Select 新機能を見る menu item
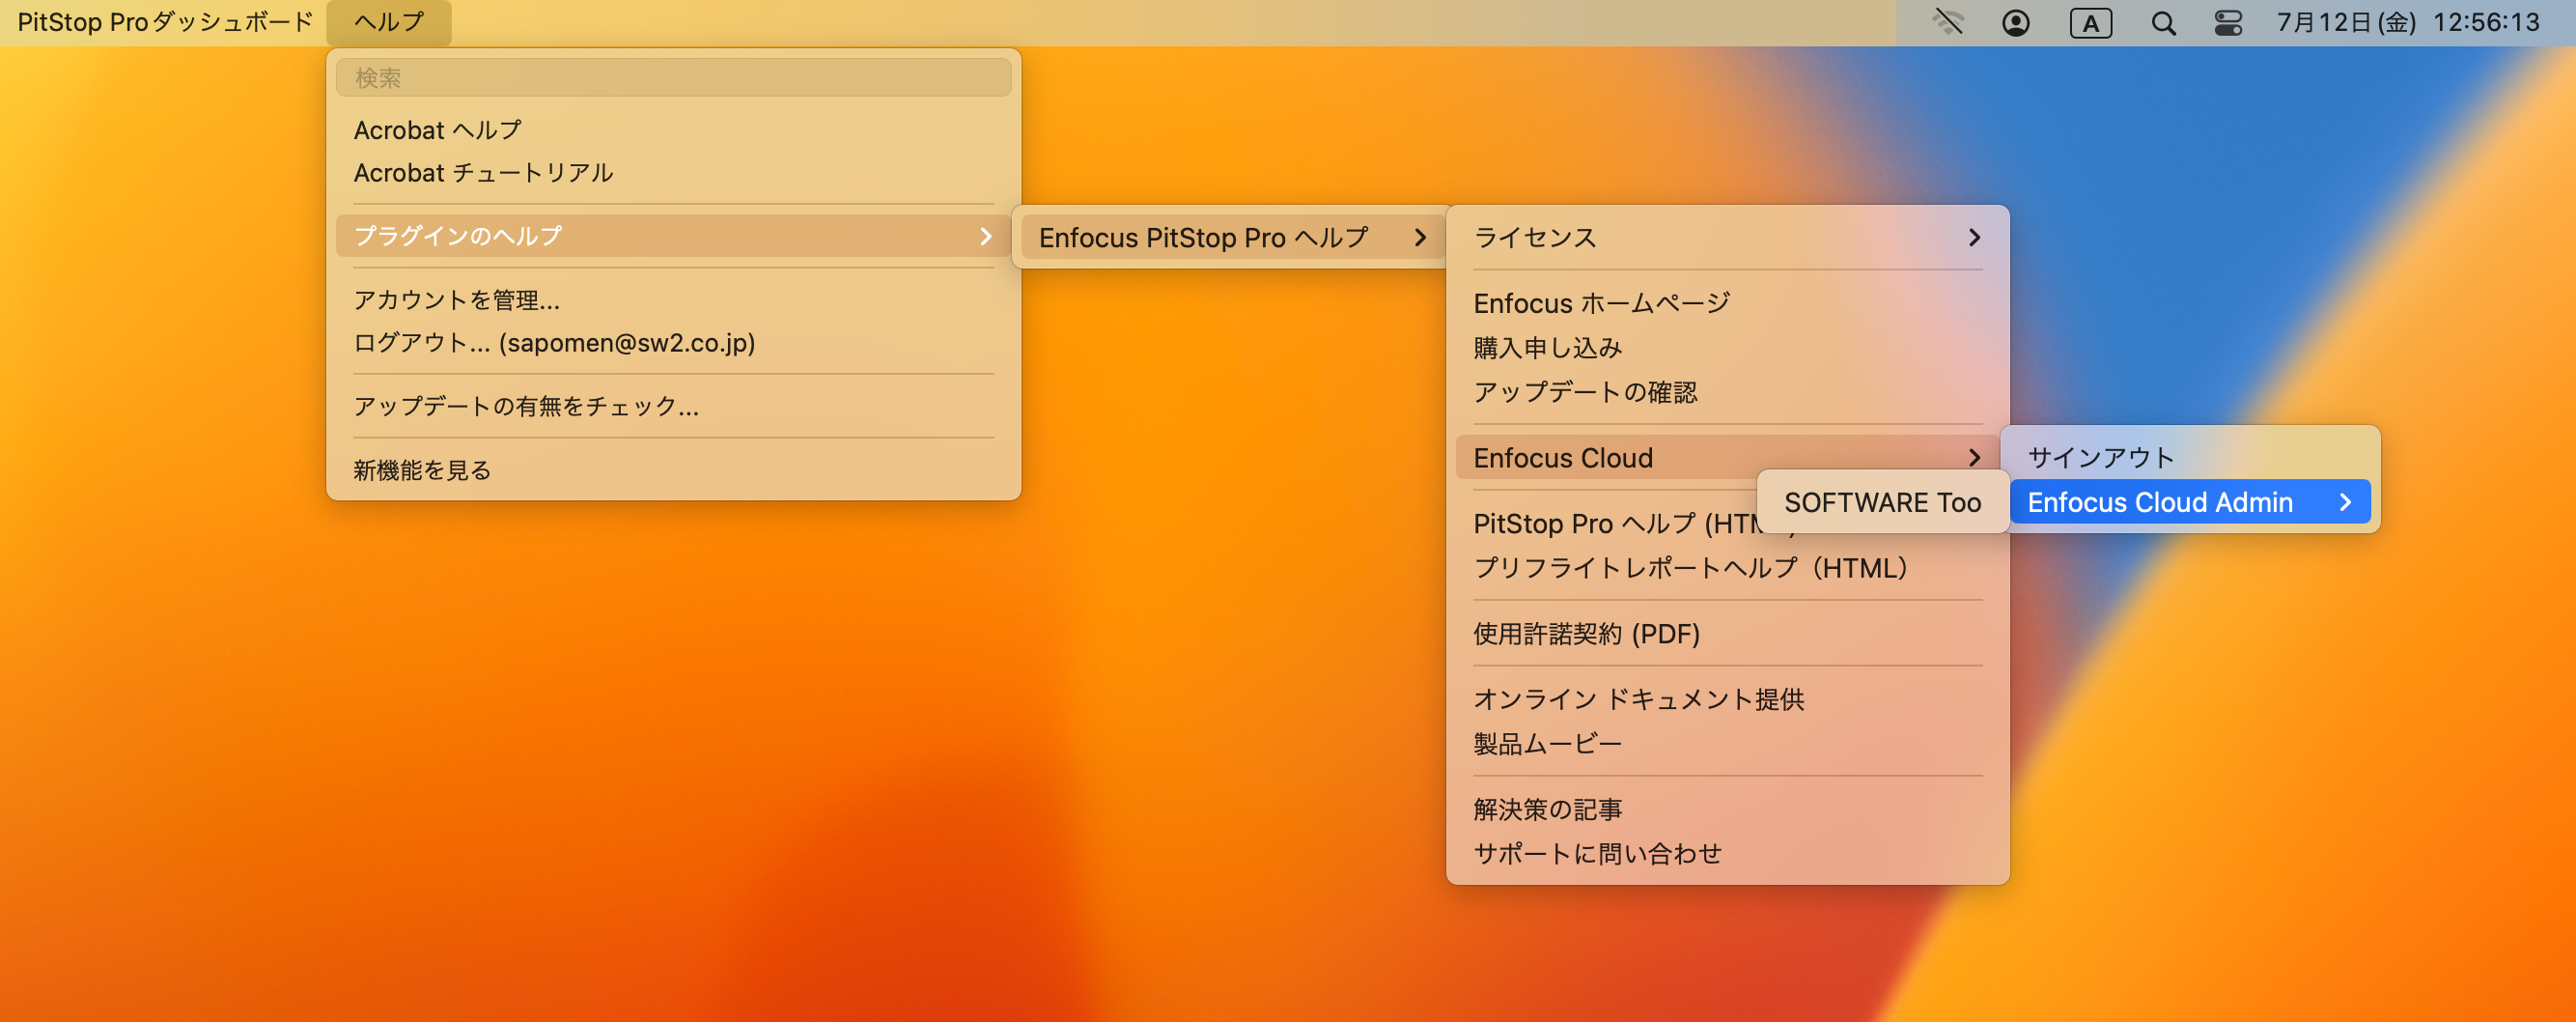 [673, 470]
